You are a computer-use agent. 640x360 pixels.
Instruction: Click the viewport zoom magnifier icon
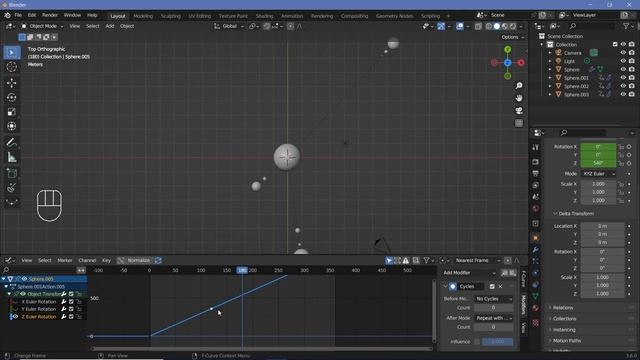pyautogui.click(x=519, y=86)
